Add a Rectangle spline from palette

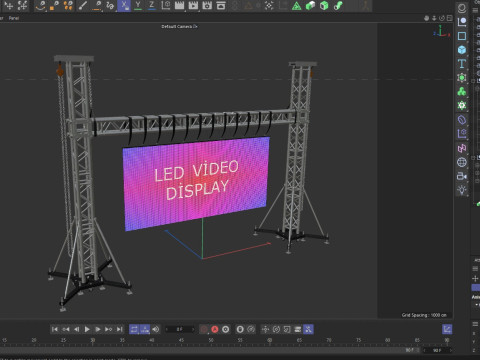(x=462, y=36)
